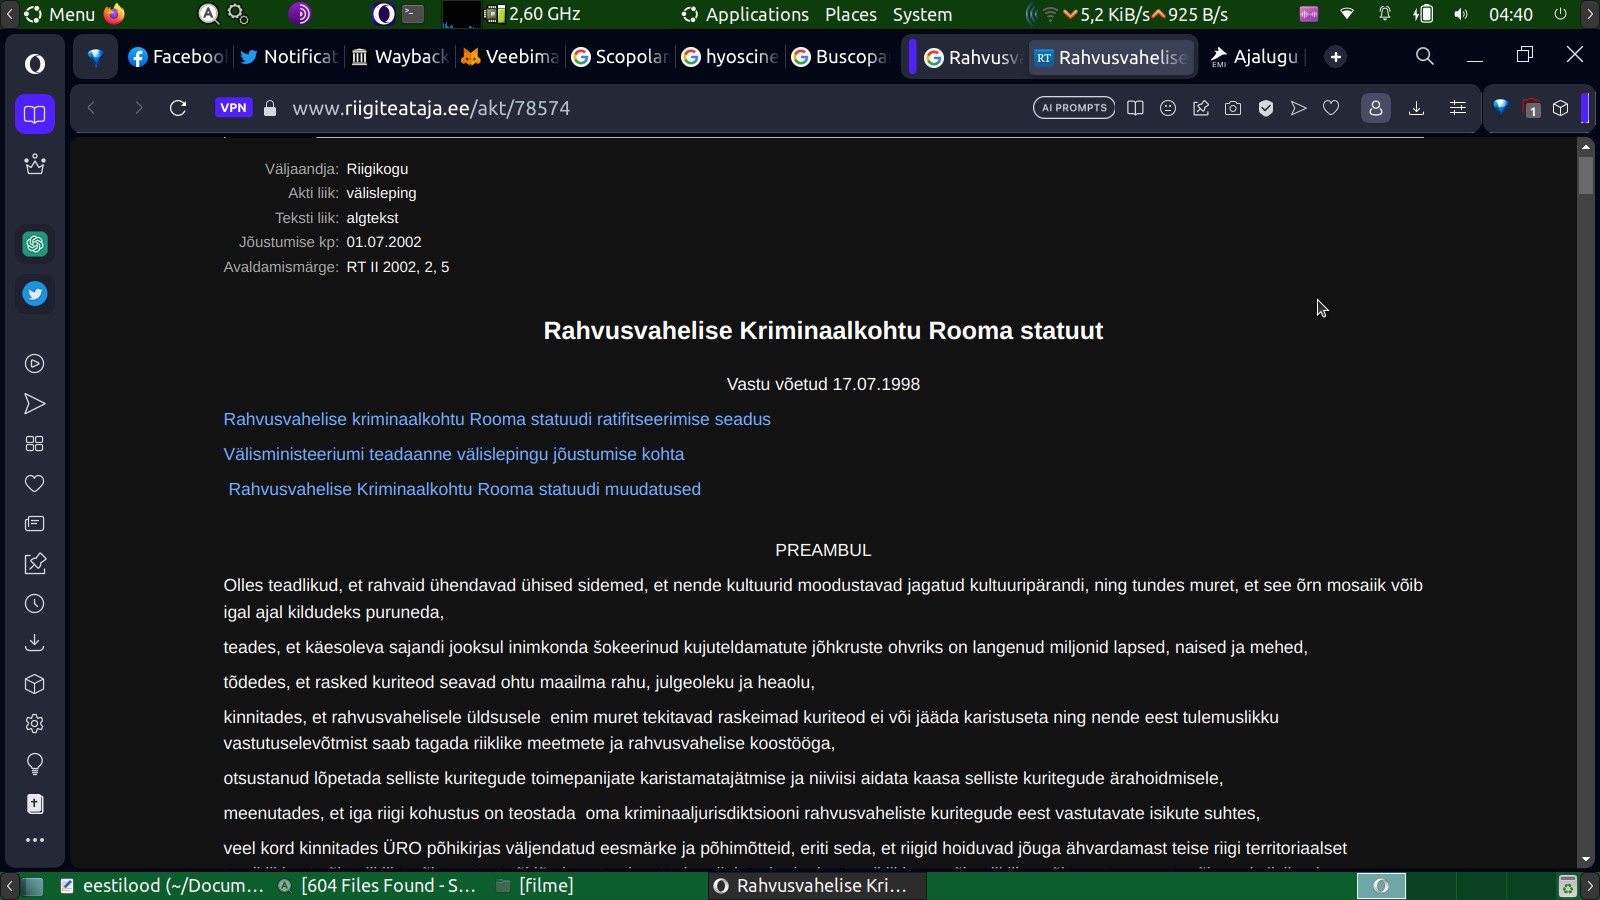Viewport: 1600px width, 900px height.
Task: Open the Places menu in the top panel
Action: click(851, 14)
